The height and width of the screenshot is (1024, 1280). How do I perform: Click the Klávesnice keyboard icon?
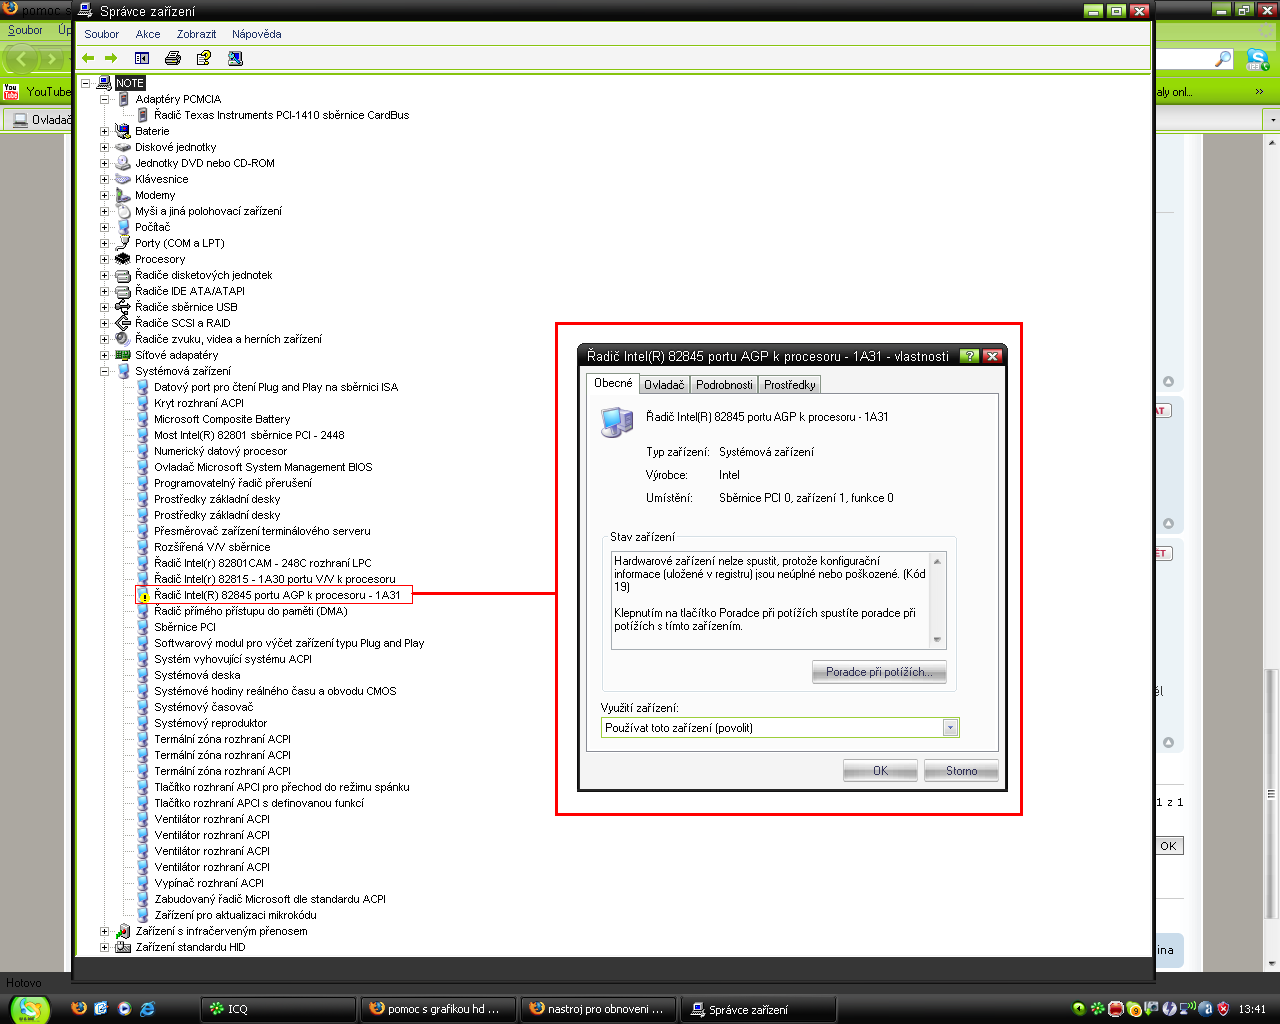(123, 179)
